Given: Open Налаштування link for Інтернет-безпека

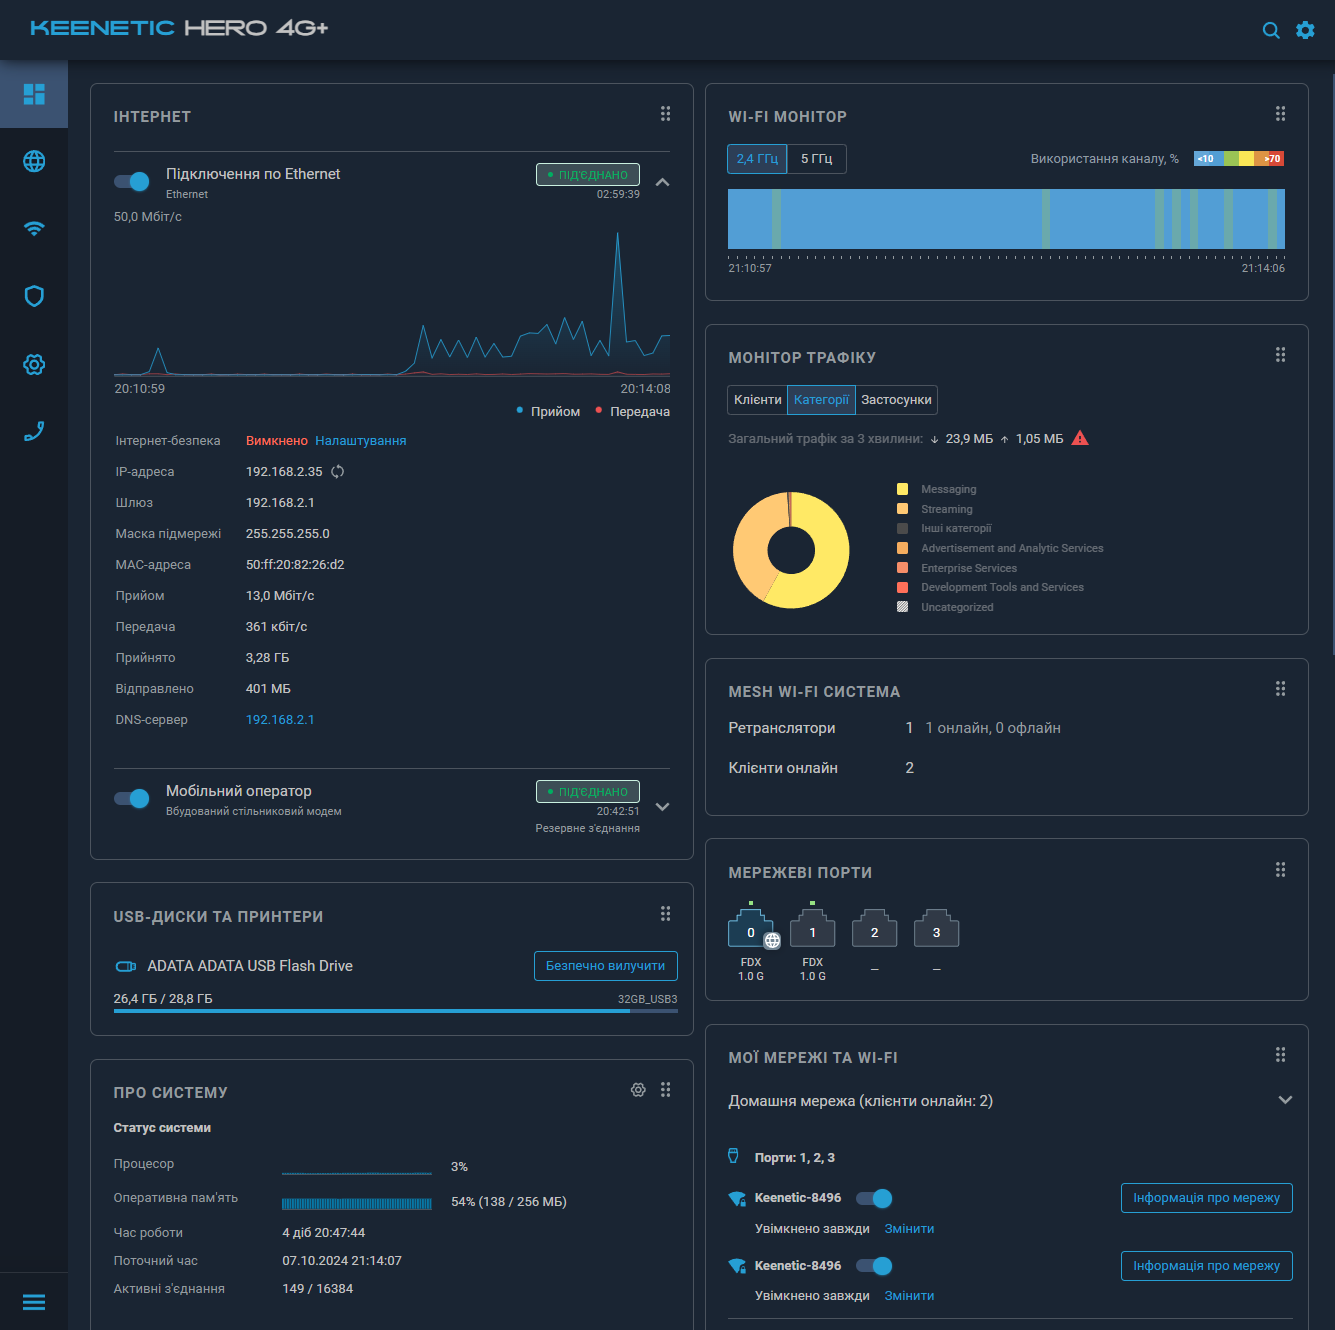Looking at the screenshot, I should coord(361,440).
